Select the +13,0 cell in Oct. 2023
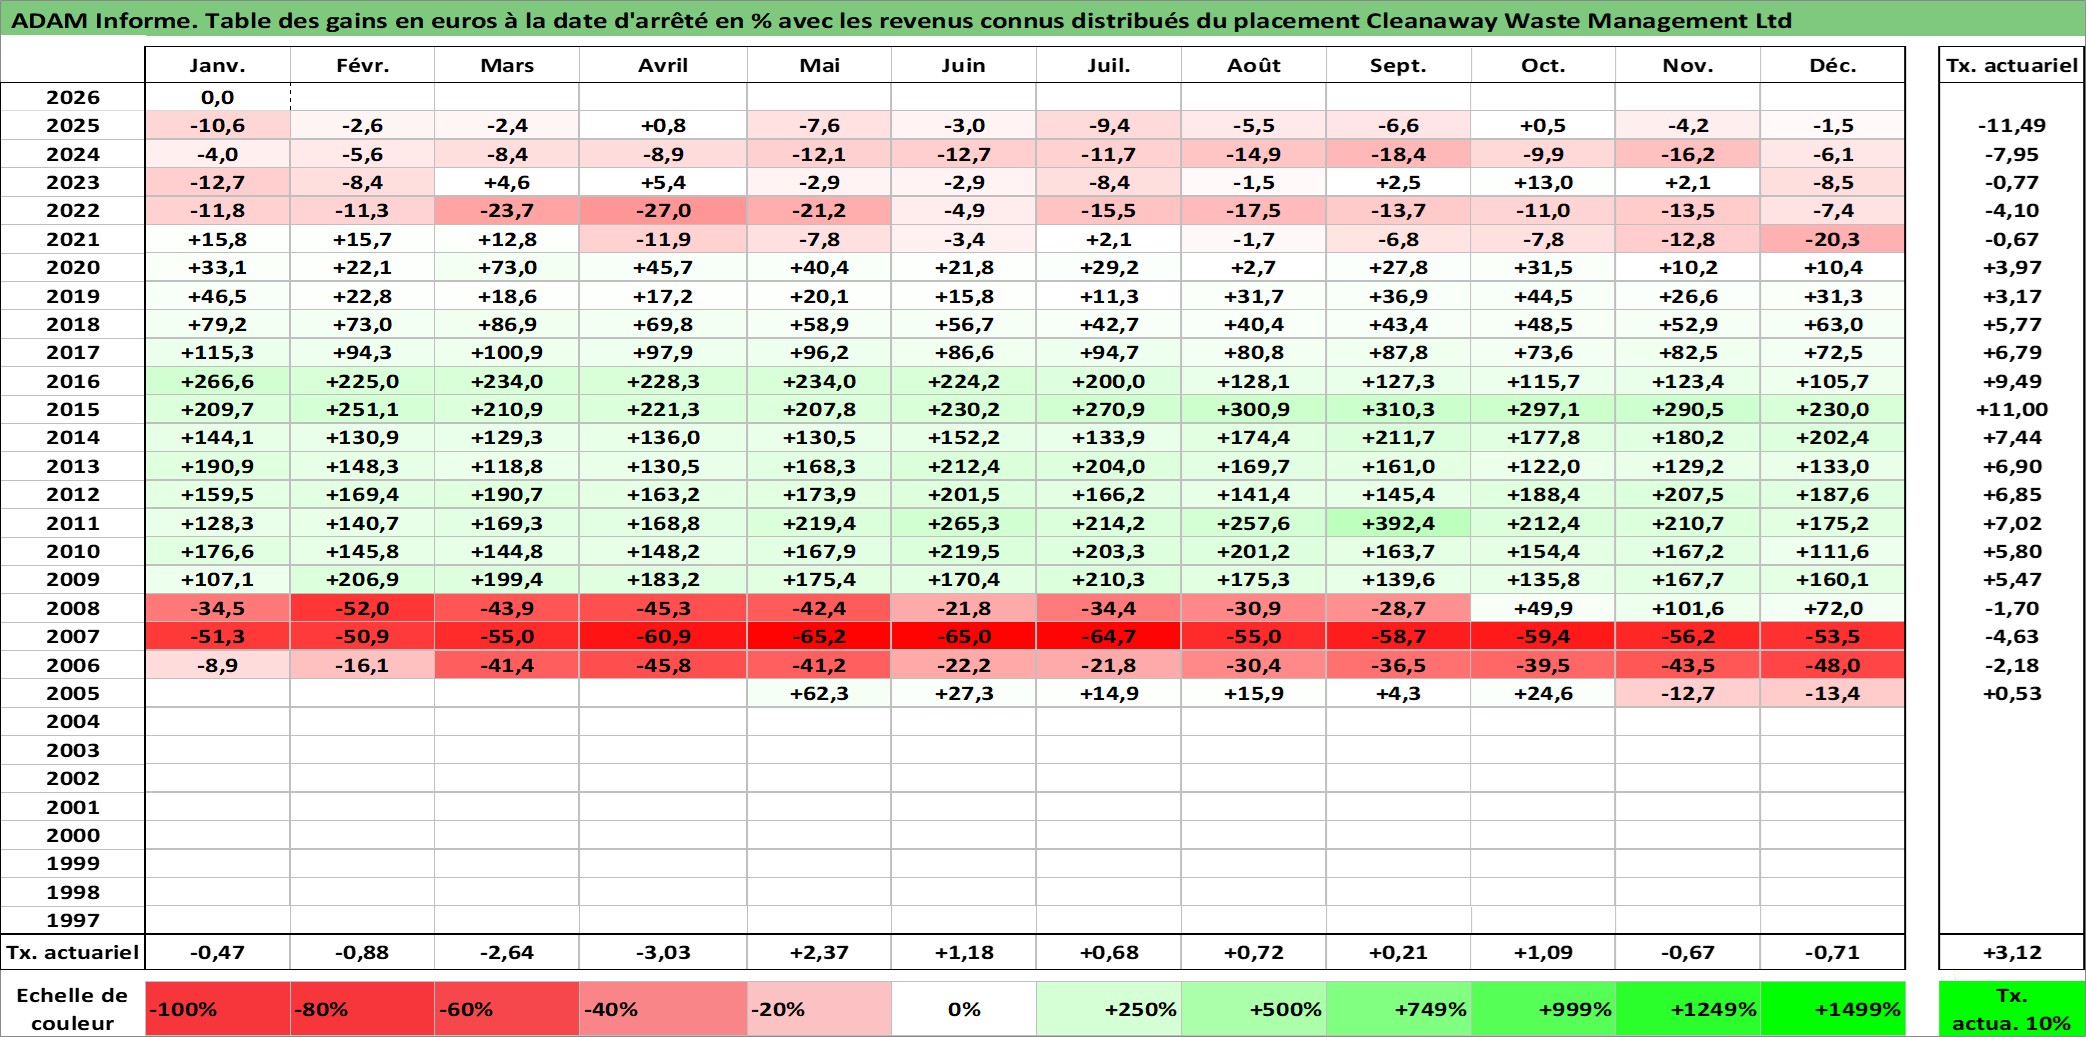This screenshot has height=1037, width=2086. 1543,182
